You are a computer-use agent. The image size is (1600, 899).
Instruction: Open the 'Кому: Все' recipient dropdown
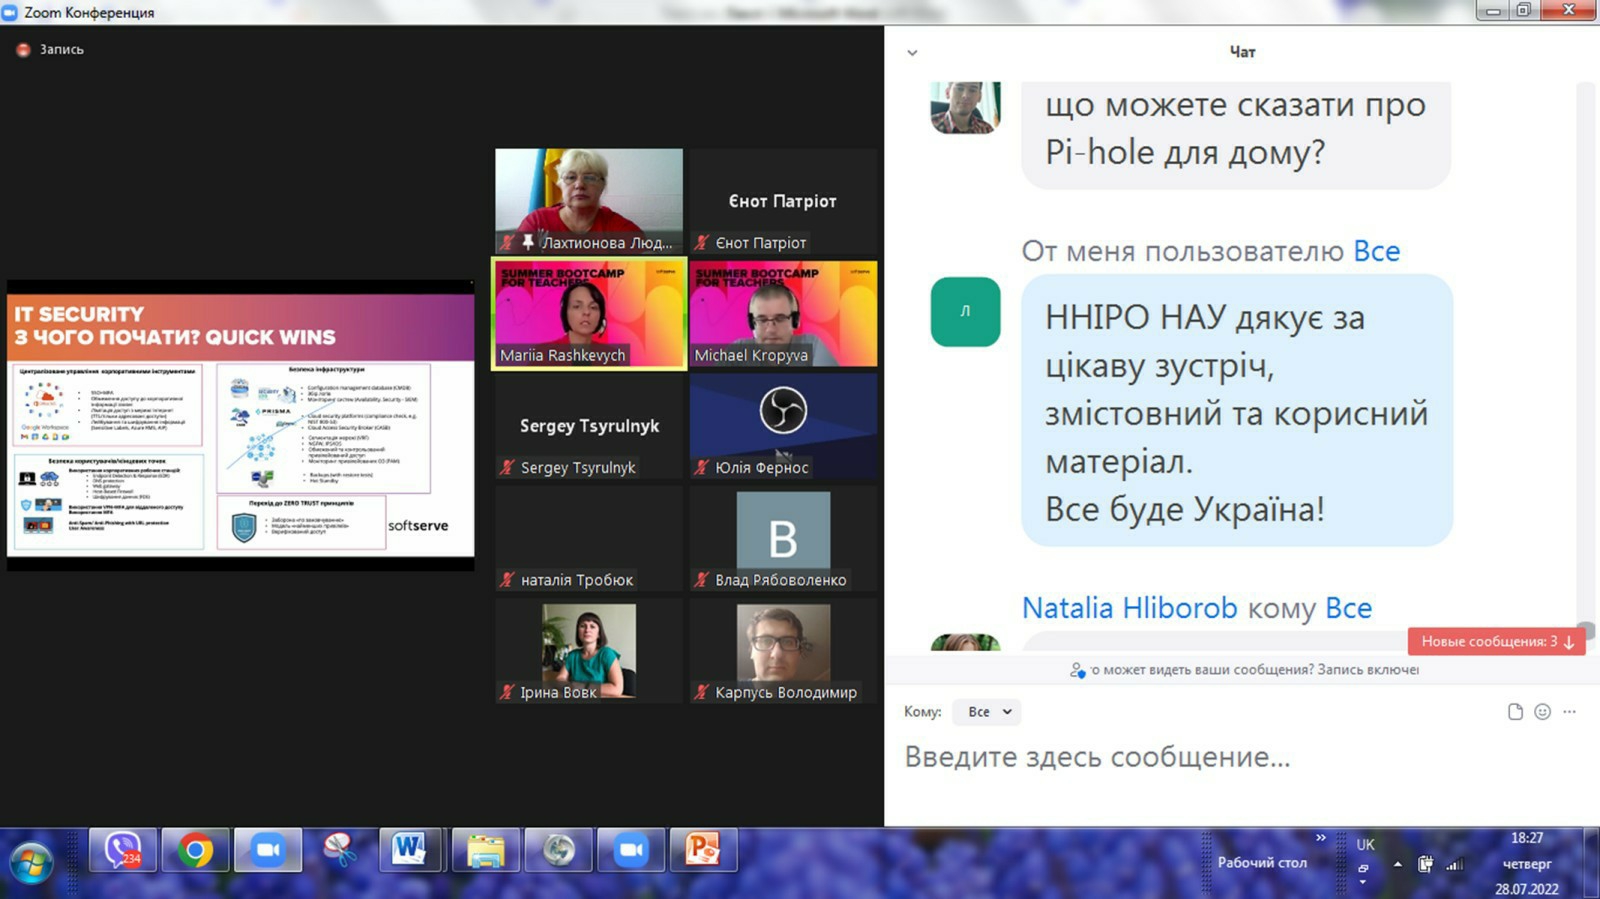[988, 712]
